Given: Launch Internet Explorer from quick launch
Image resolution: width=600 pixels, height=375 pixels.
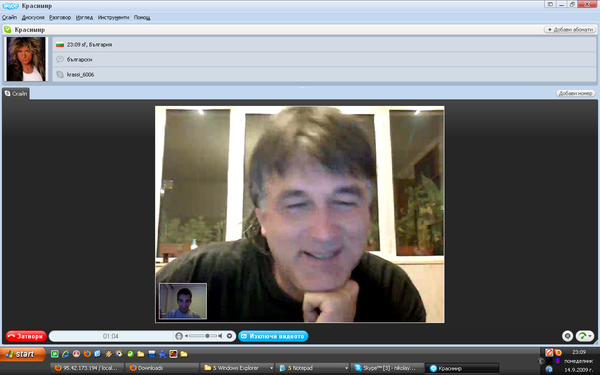Looking at the screenshot, I should 66,354.
